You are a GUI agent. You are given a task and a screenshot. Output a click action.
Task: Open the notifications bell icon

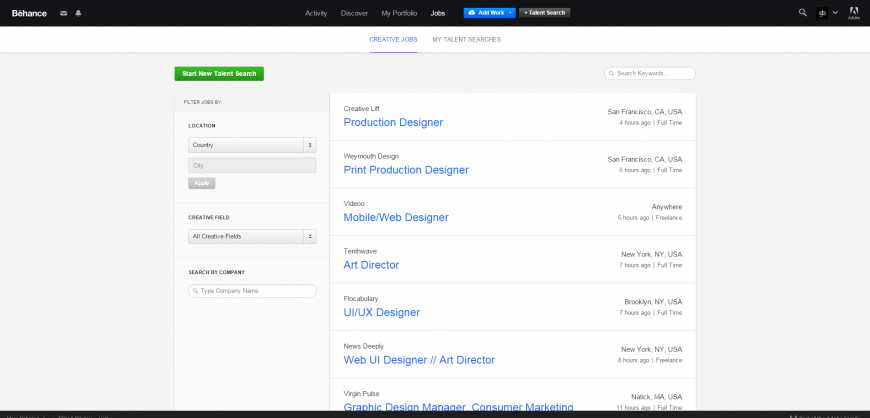78,13
